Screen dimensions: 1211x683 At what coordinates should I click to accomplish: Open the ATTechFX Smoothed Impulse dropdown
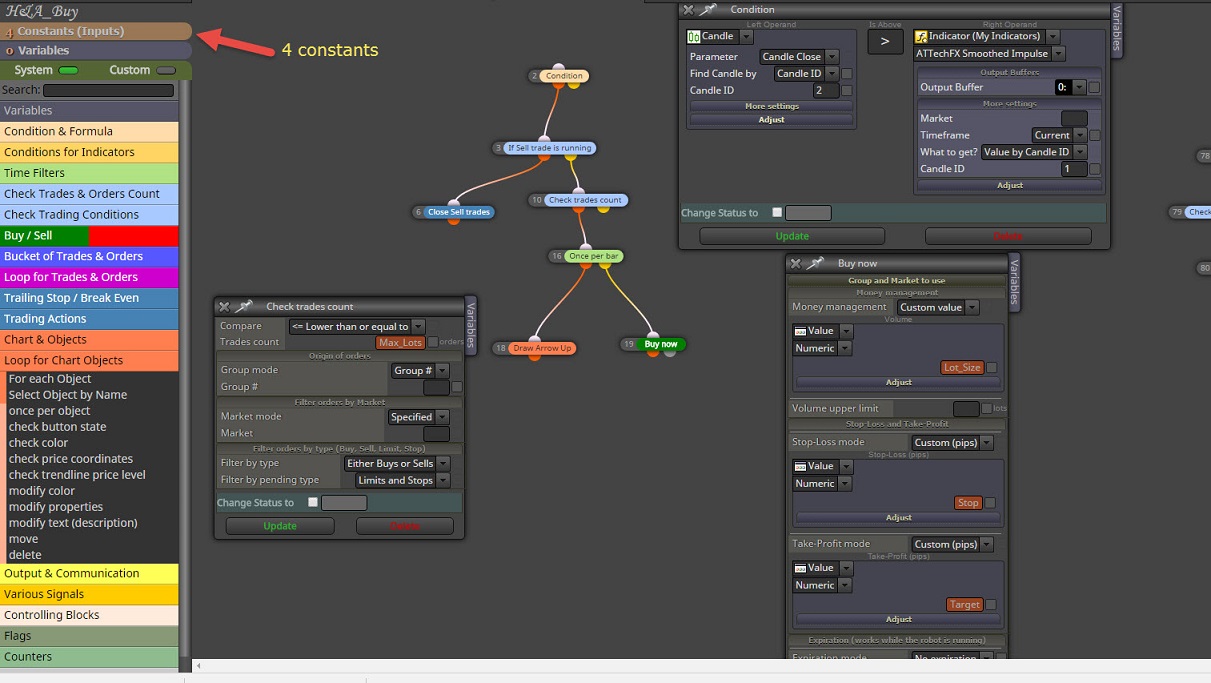point(989,53)
